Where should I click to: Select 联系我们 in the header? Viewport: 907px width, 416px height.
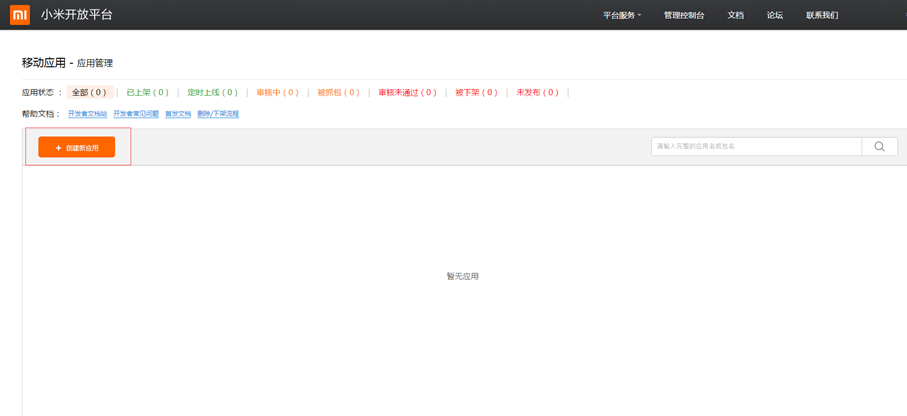tap(822, 15)
